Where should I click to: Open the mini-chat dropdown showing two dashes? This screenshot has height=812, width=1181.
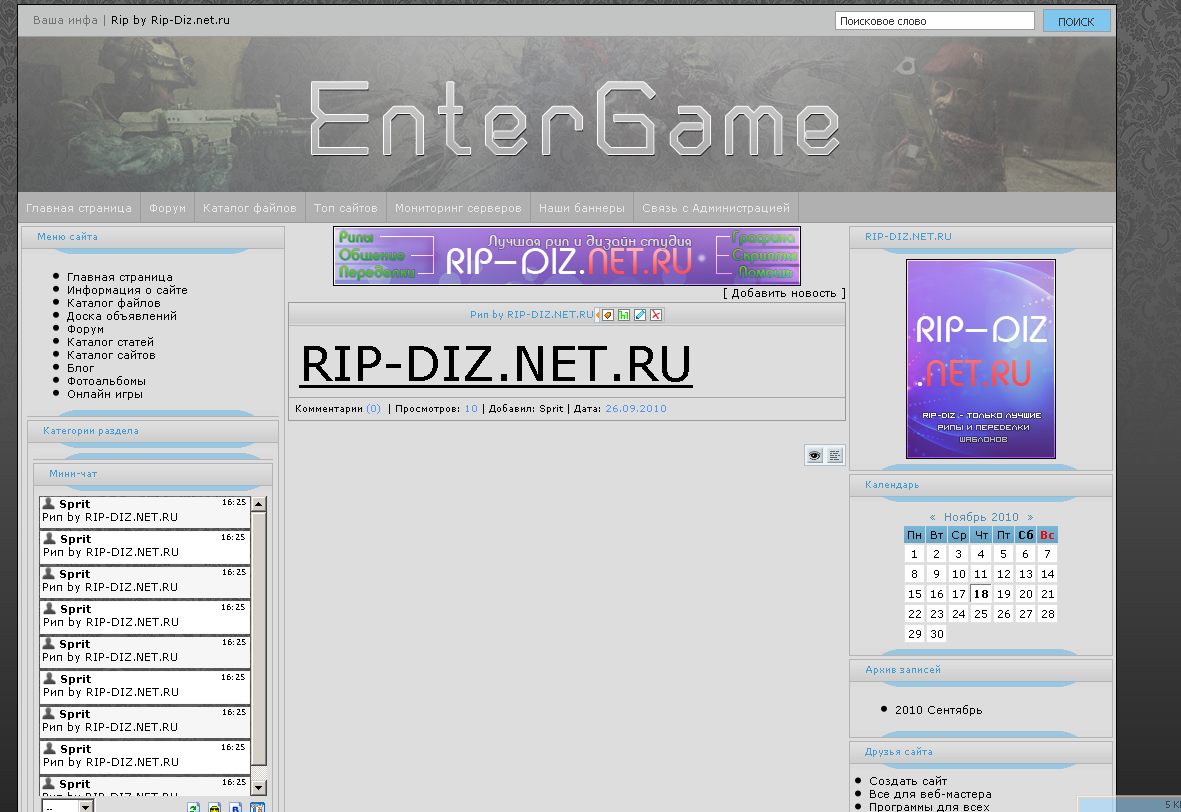coord(67,807)
